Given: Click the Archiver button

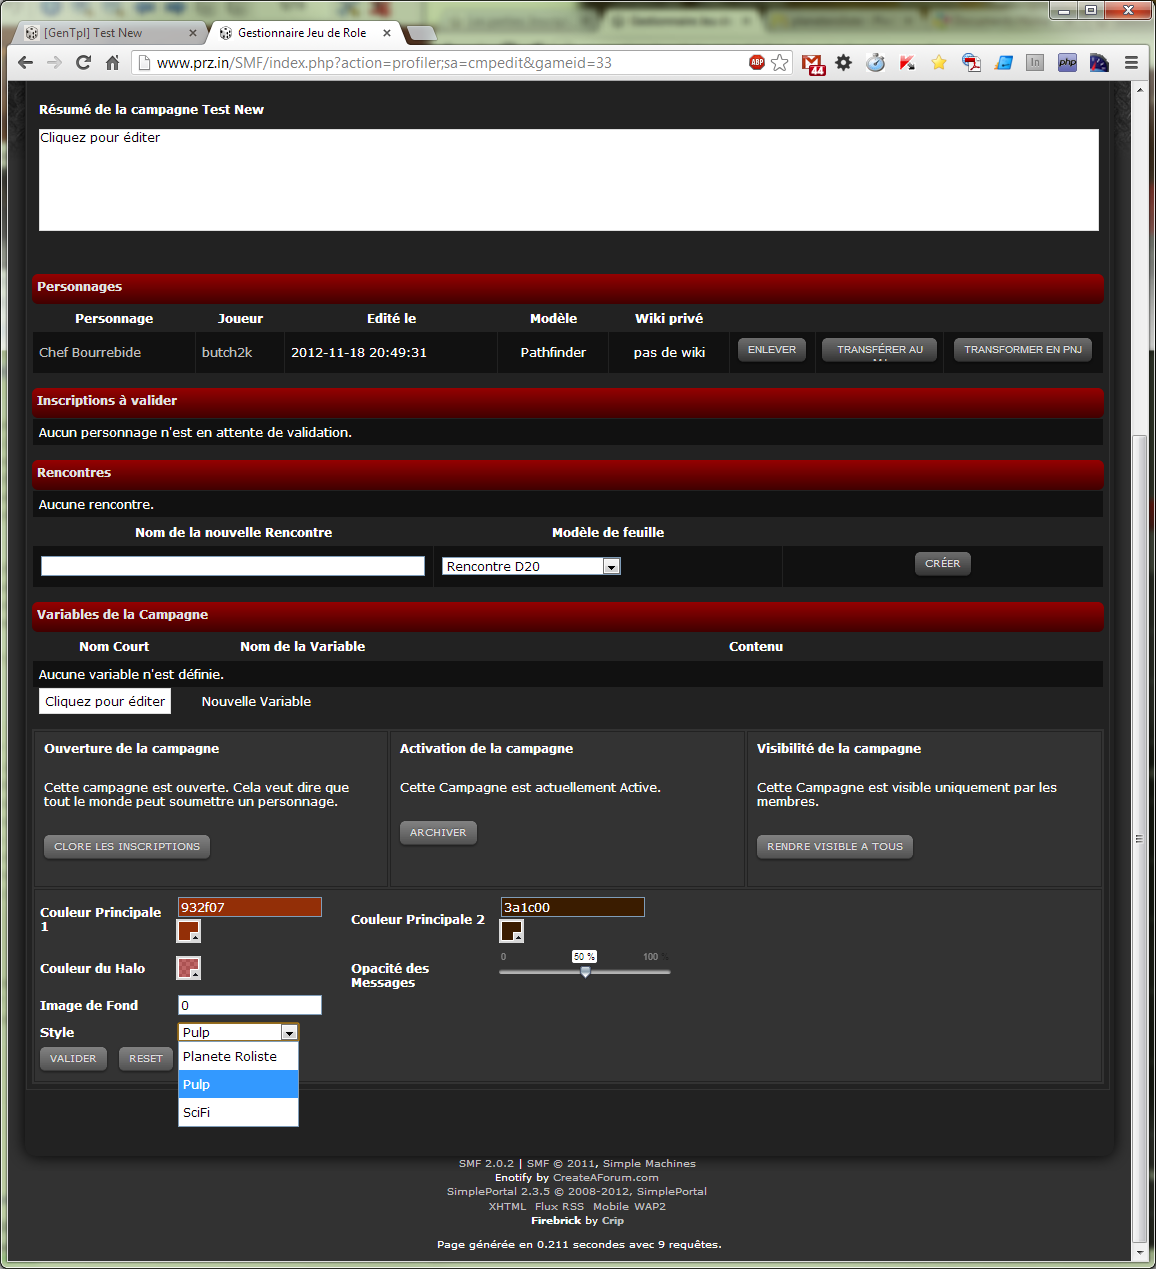Looking at the screenshot, I should point(438,832).
